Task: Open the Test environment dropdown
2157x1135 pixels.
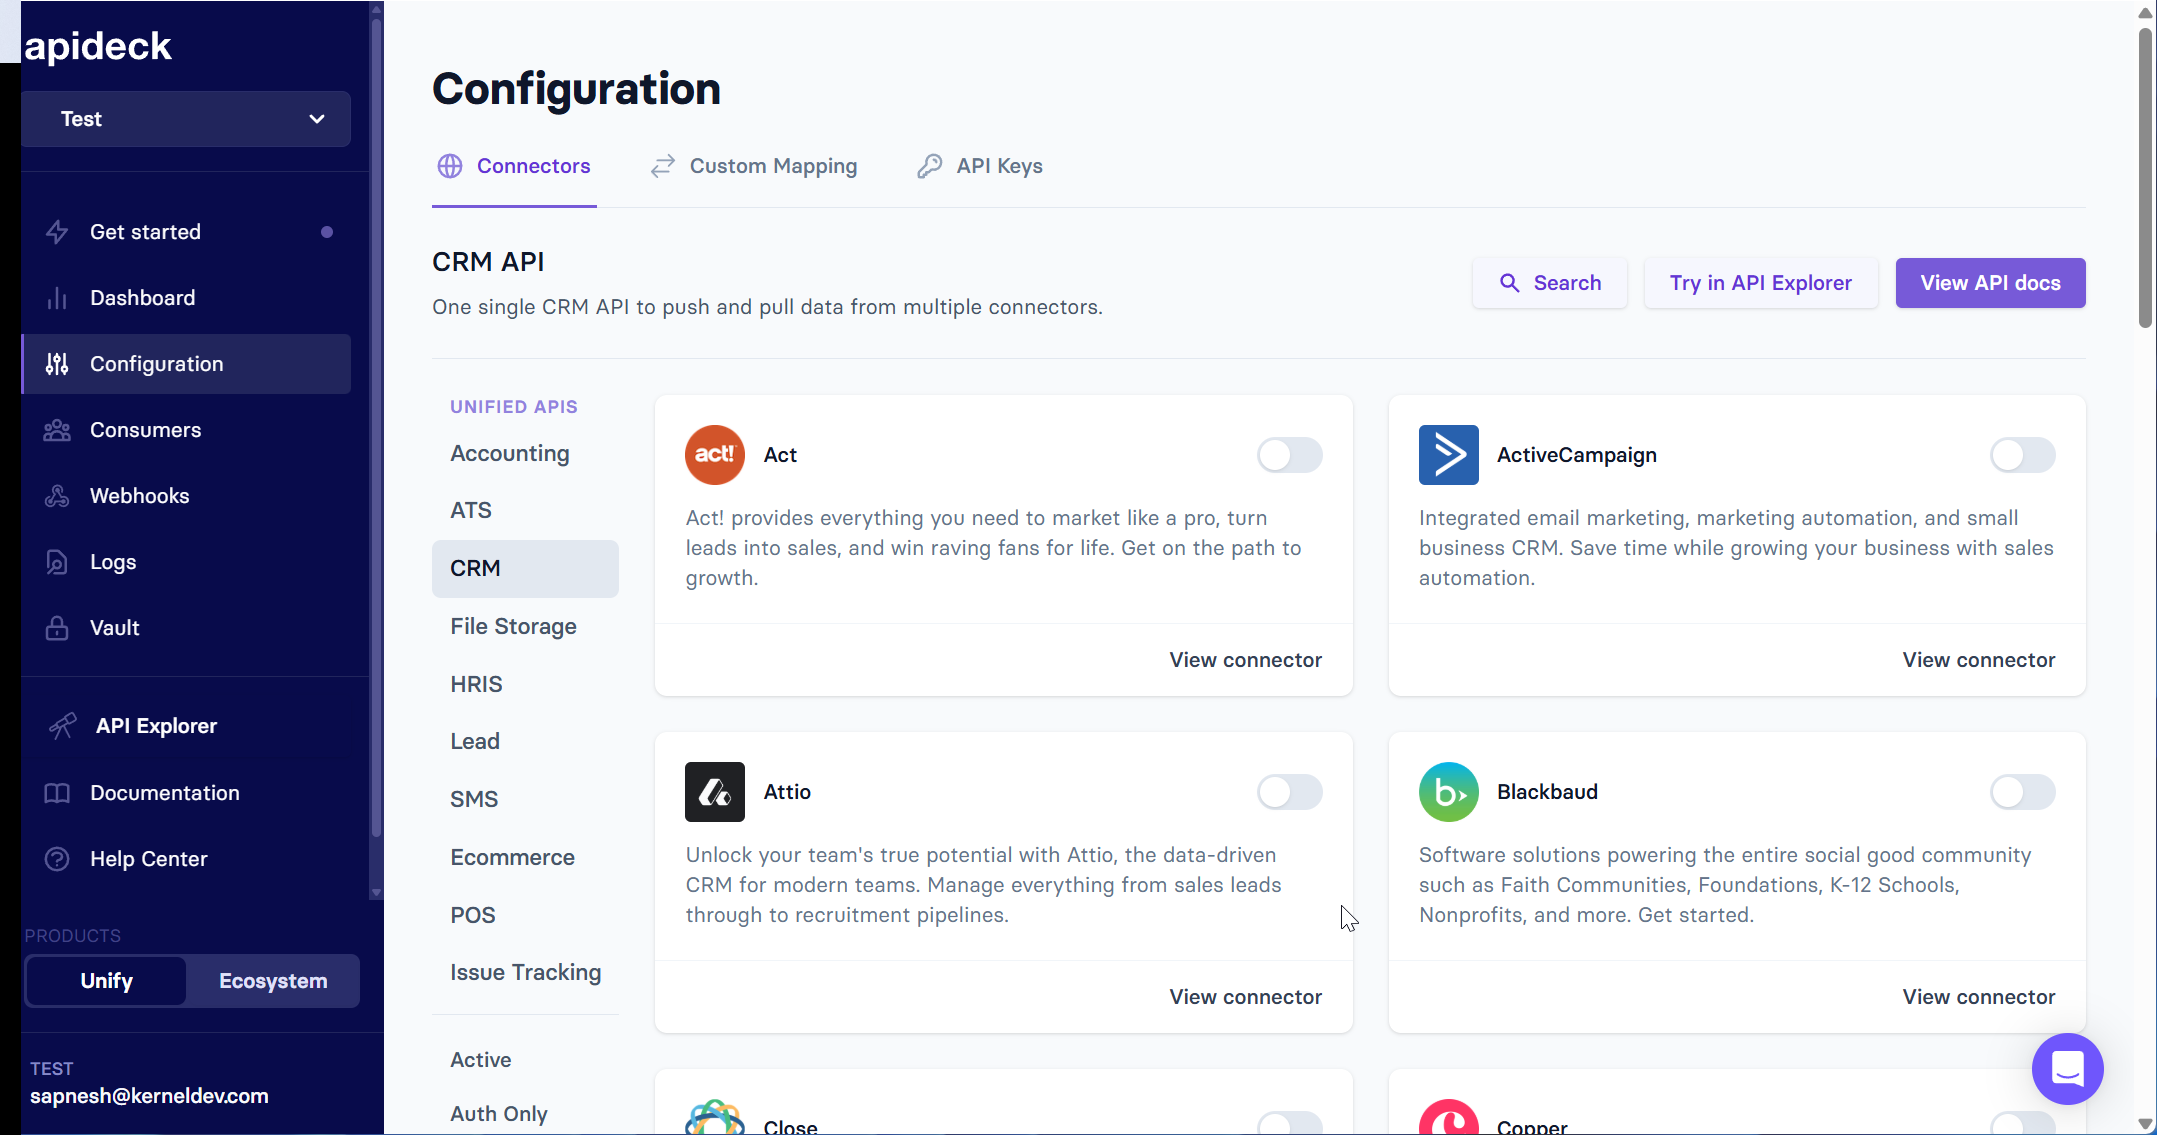Action: tap(186, 119)
